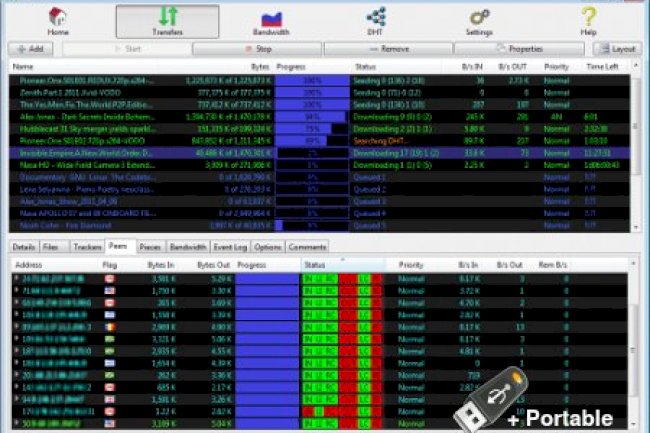Click the flag icon of the 3,169 K peer
The height and width of the screenshot is (433, 650).
click(109, 424)
